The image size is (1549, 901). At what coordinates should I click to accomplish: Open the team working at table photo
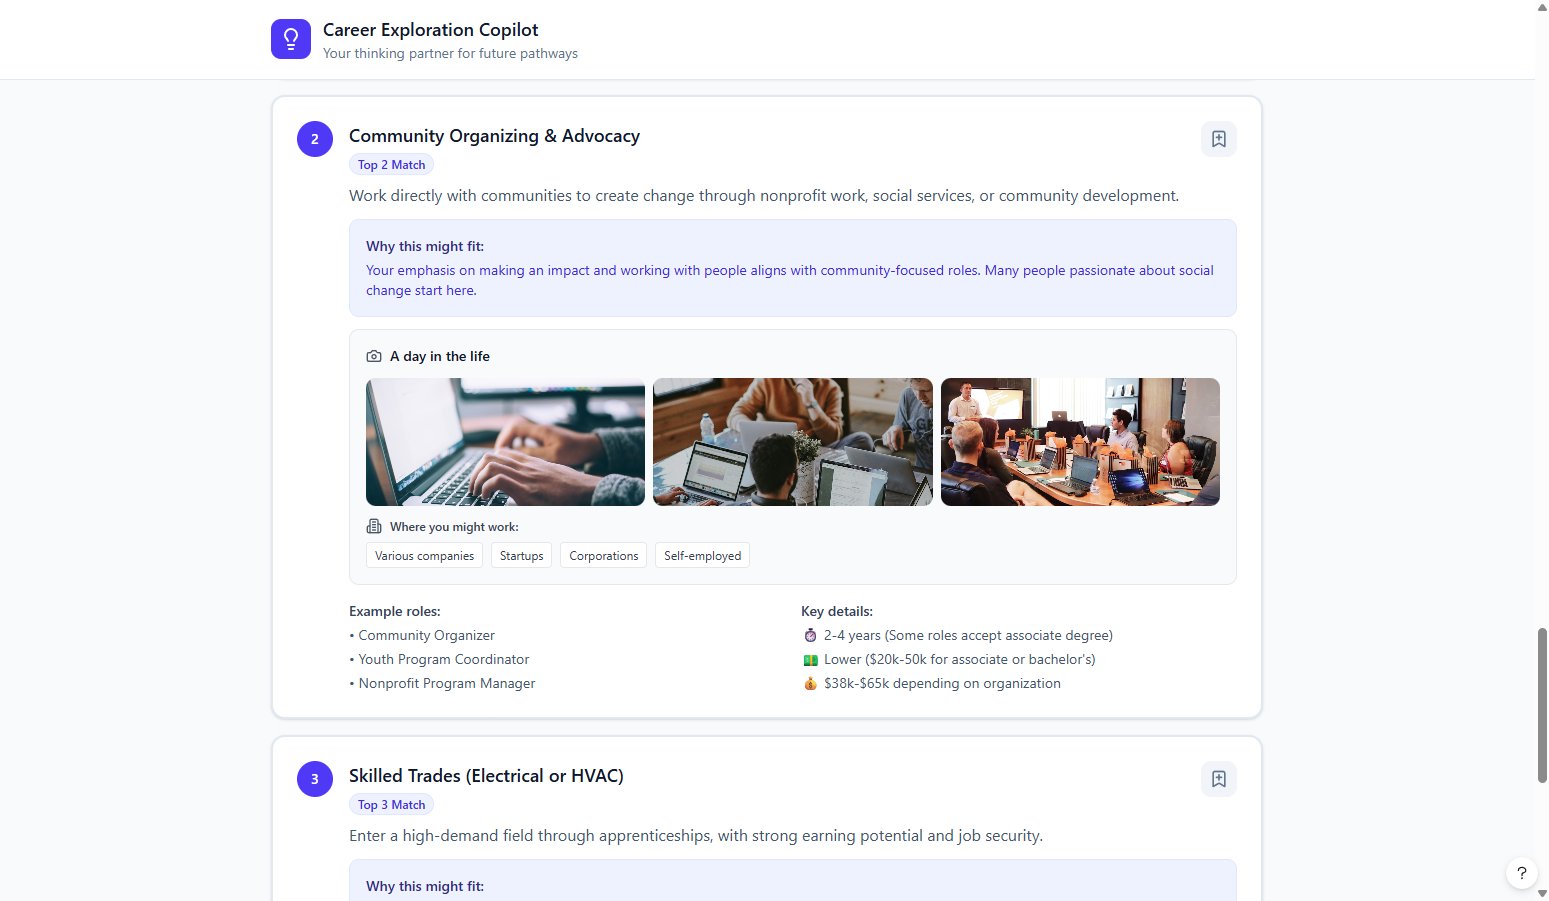click(793, 442)
